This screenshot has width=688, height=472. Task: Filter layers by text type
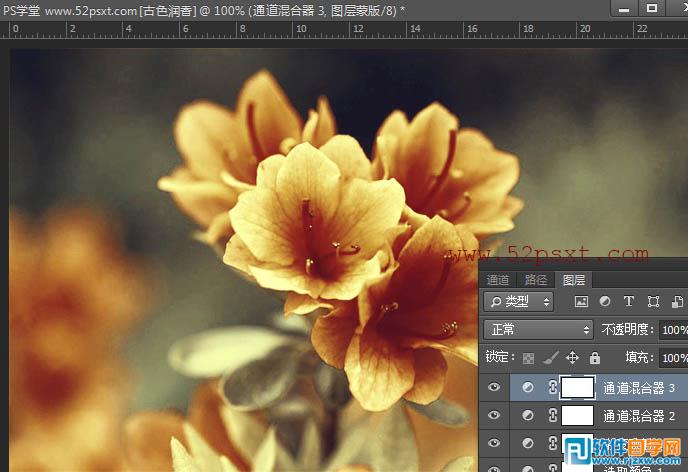click(629, 301)
